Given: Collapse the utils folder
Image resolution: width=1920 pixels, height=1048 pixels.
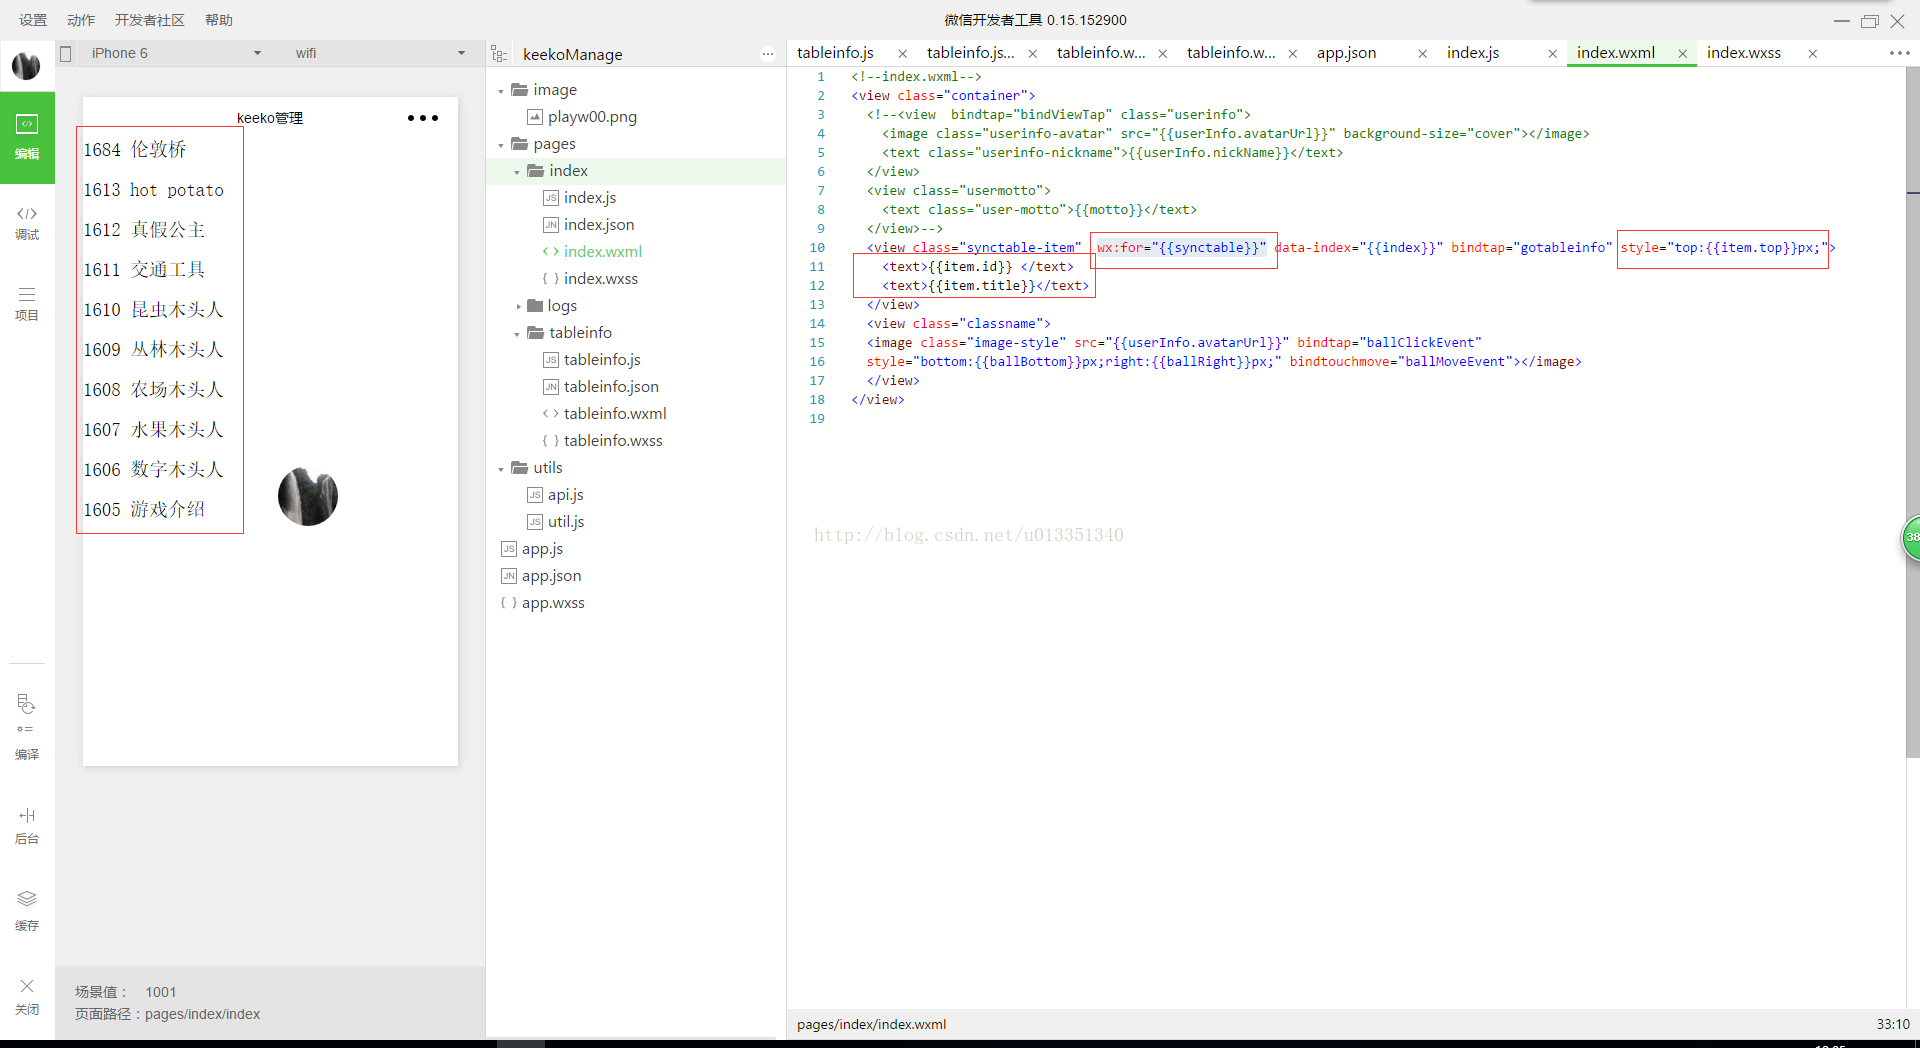Looking at the screenshot, I should click(501, 469).
